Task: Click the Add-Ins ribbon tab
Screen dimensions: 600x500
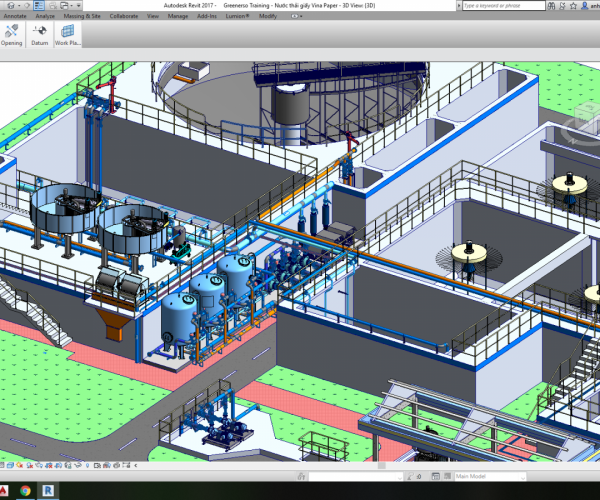Action: 208,17
